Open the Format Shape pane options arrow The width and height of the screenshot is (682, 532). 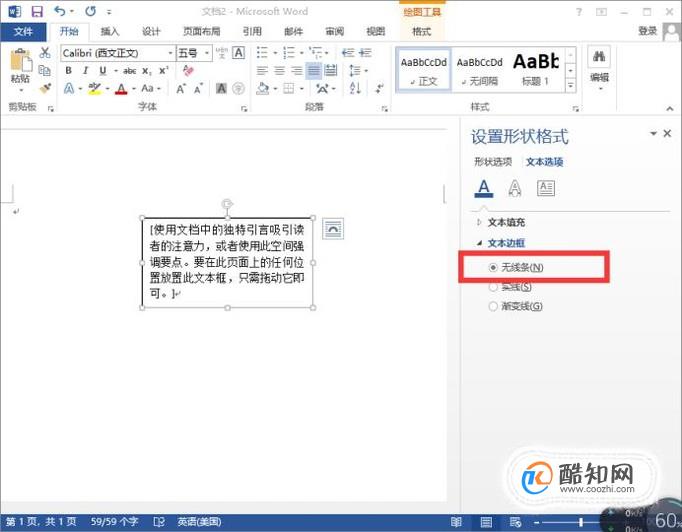(x=653, y=133)
